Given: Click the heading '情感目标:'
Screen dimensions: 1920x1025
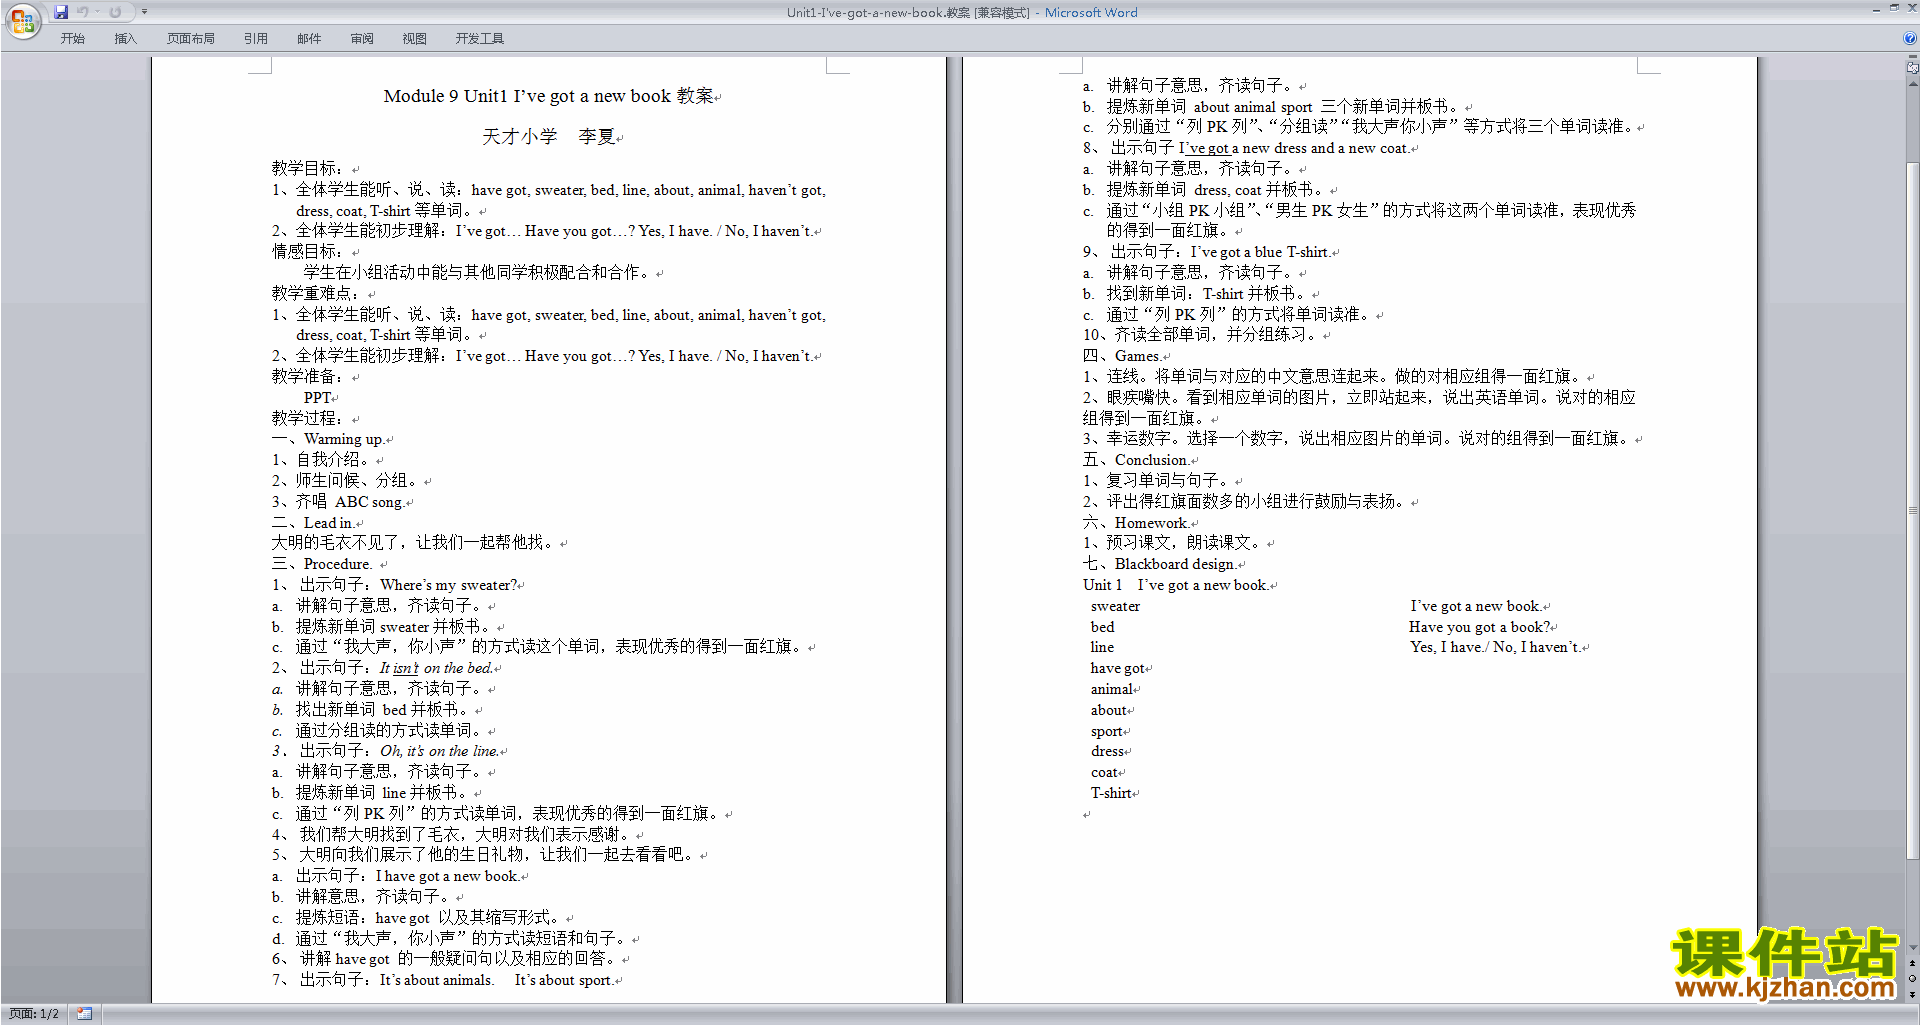Looking at the screenshot, I should click(x=308, y=251).
